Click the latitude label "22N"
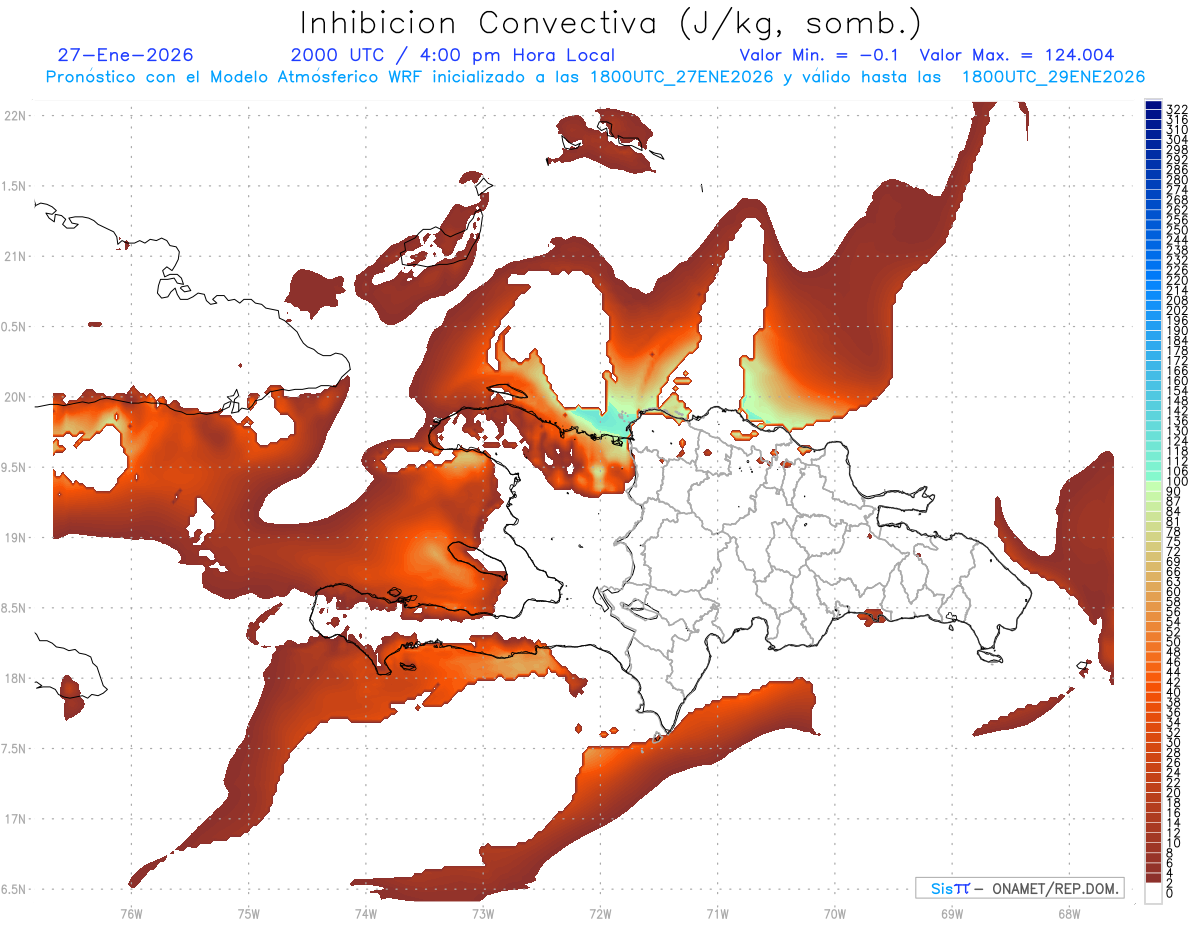The image size is (1200, 927). [15, 116]
